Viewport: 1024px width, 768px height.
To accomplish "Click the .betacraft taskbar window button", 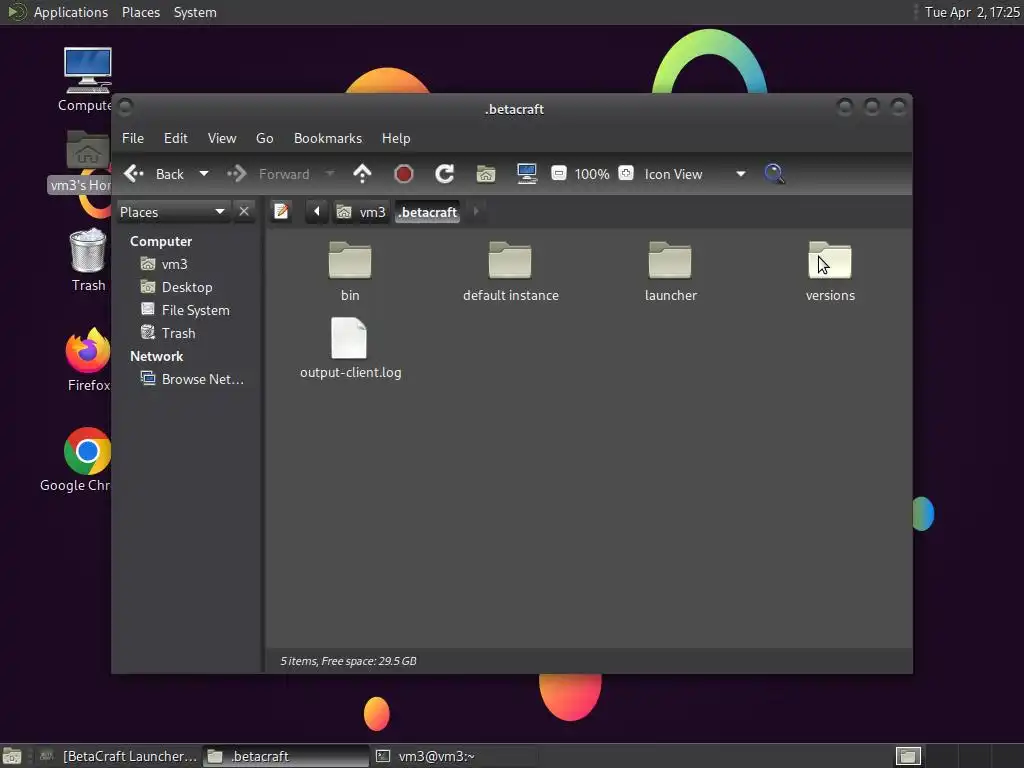I will (286, 756).
